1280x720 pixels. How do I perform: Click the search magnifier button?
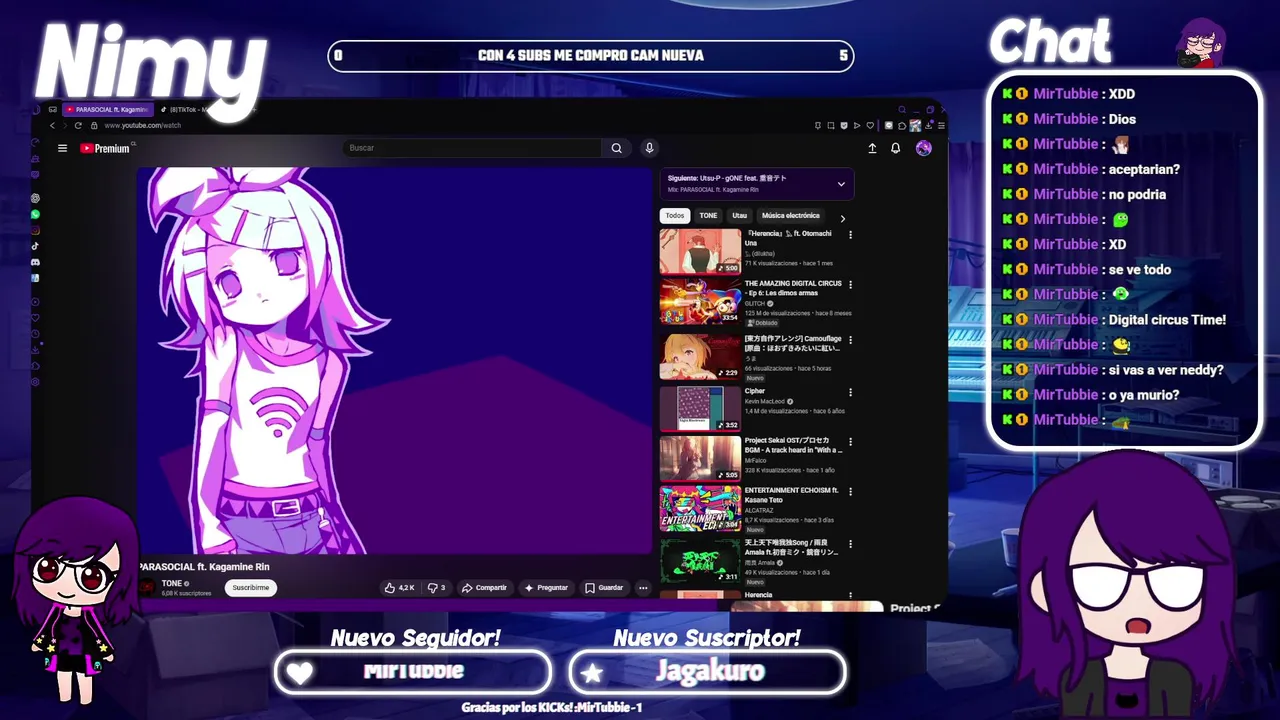click(x=617, y=148)
